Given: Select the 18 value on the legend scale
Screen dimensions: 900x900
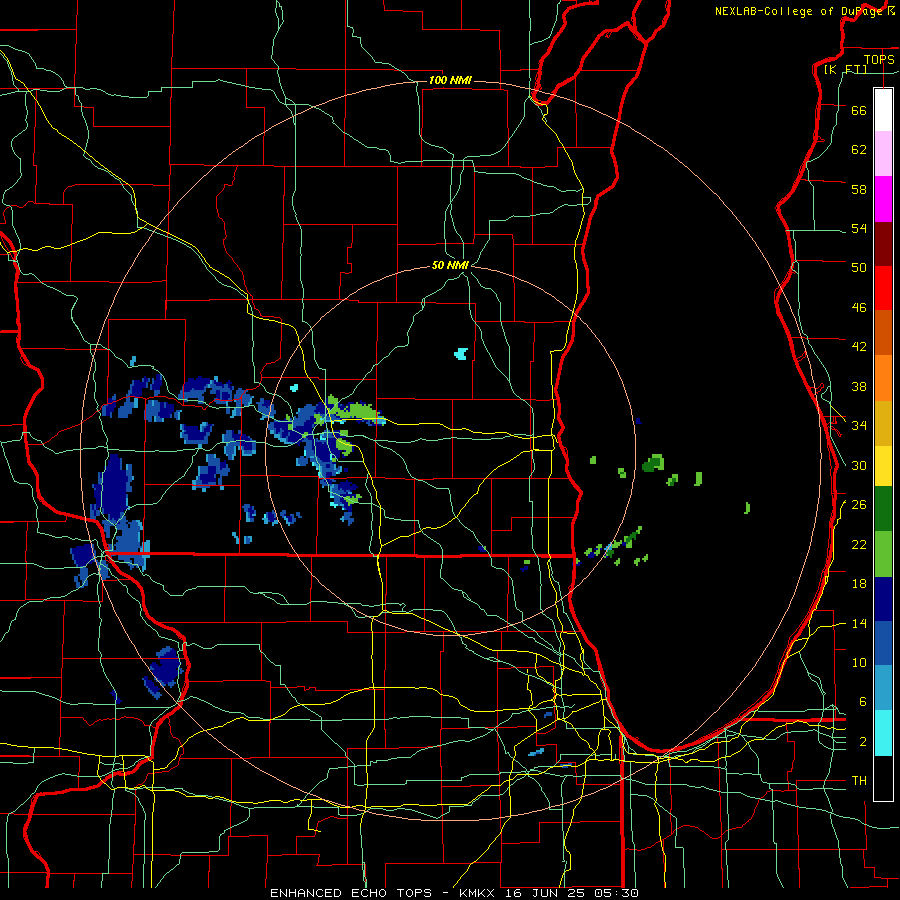Looking at the screenshot, I should 859,584.
